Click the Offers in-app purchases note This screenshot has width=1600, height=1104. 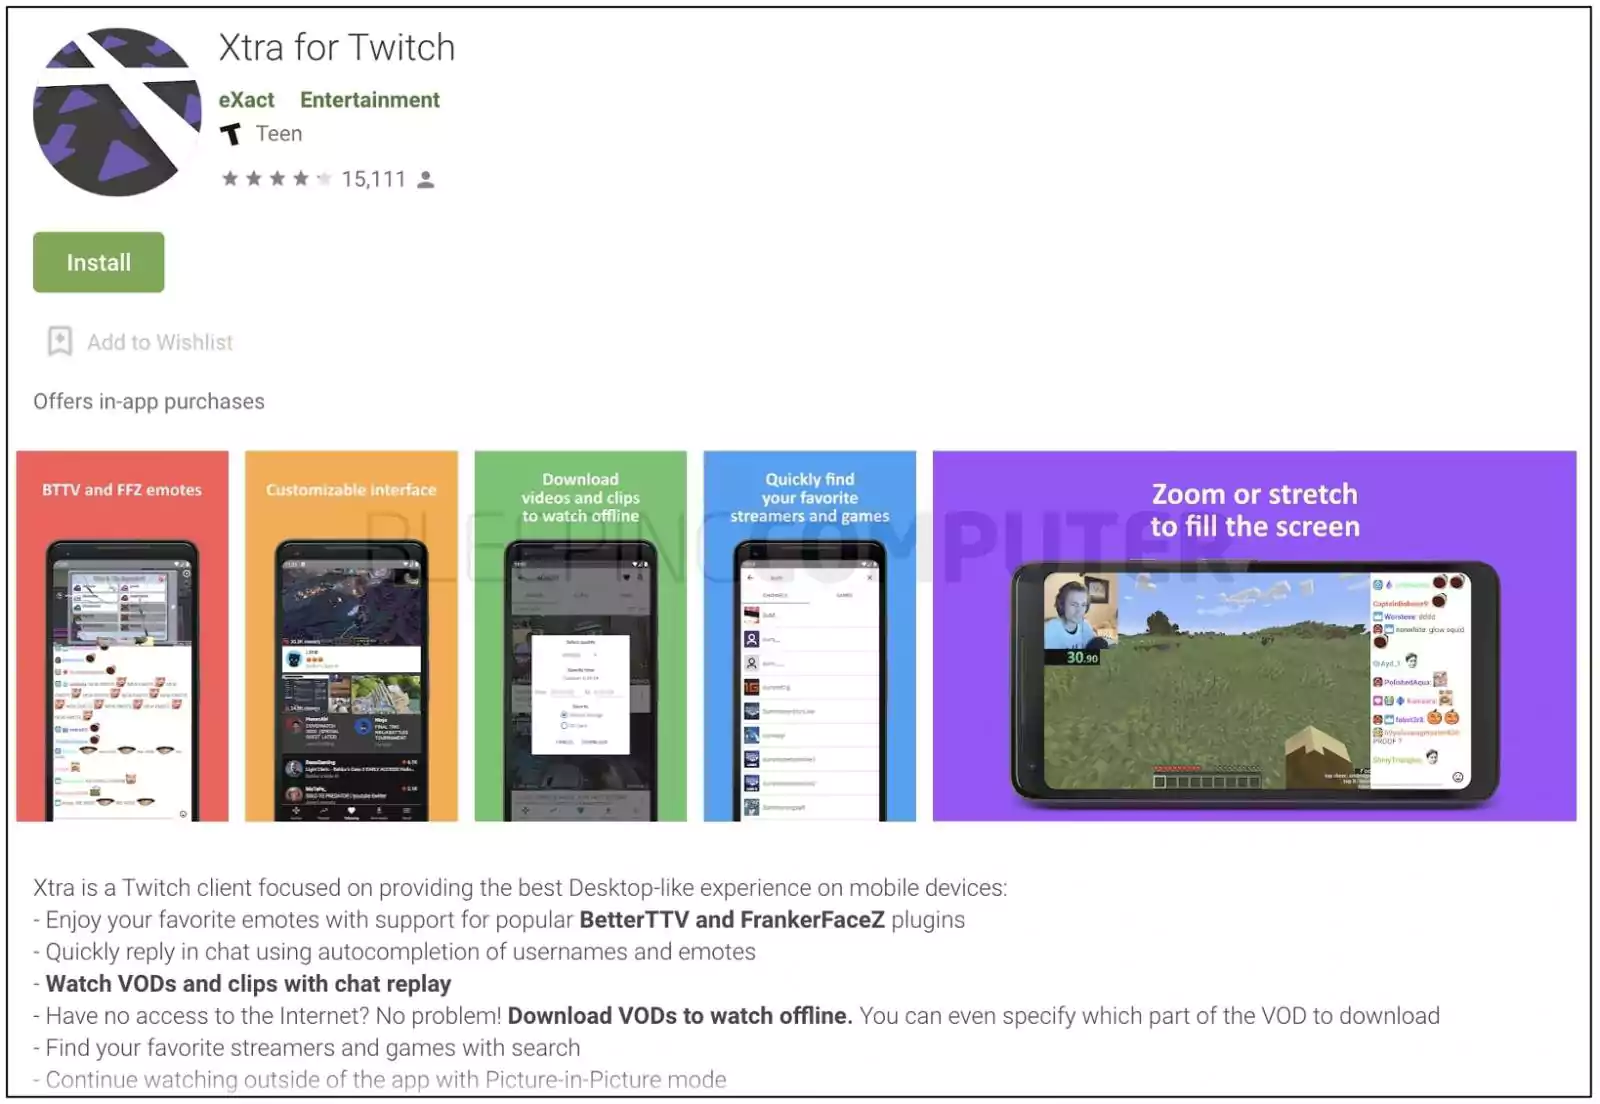tap(149, 401)
